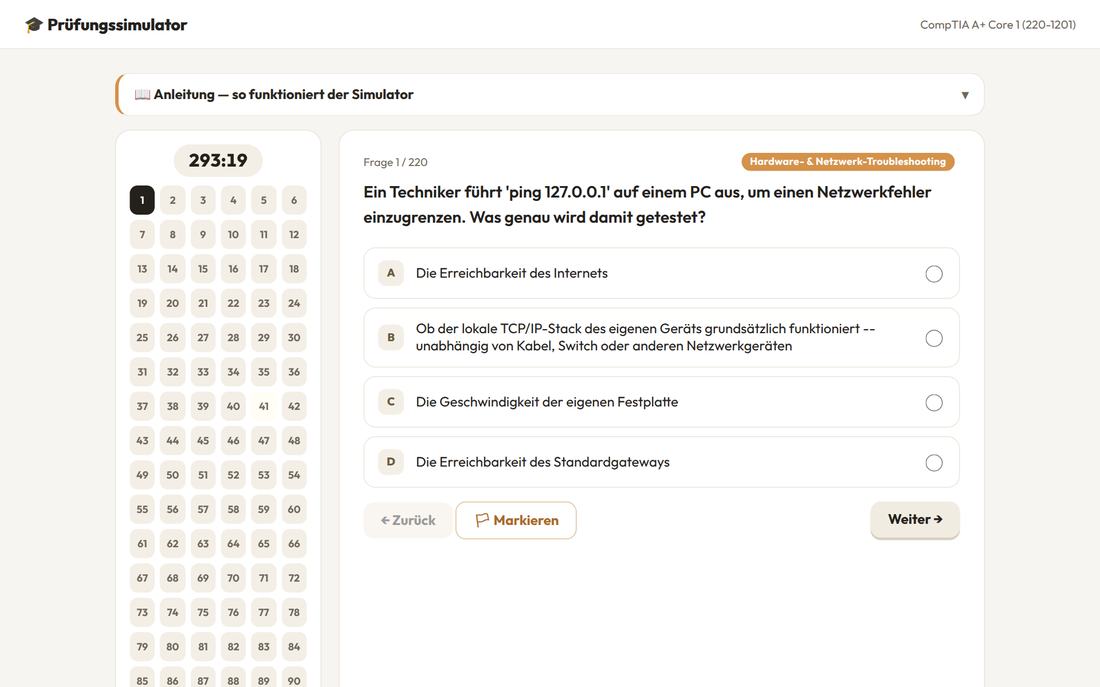Screen dimensions: 1100x687
Task: Click the letter B answer badge
Action: 391,338
